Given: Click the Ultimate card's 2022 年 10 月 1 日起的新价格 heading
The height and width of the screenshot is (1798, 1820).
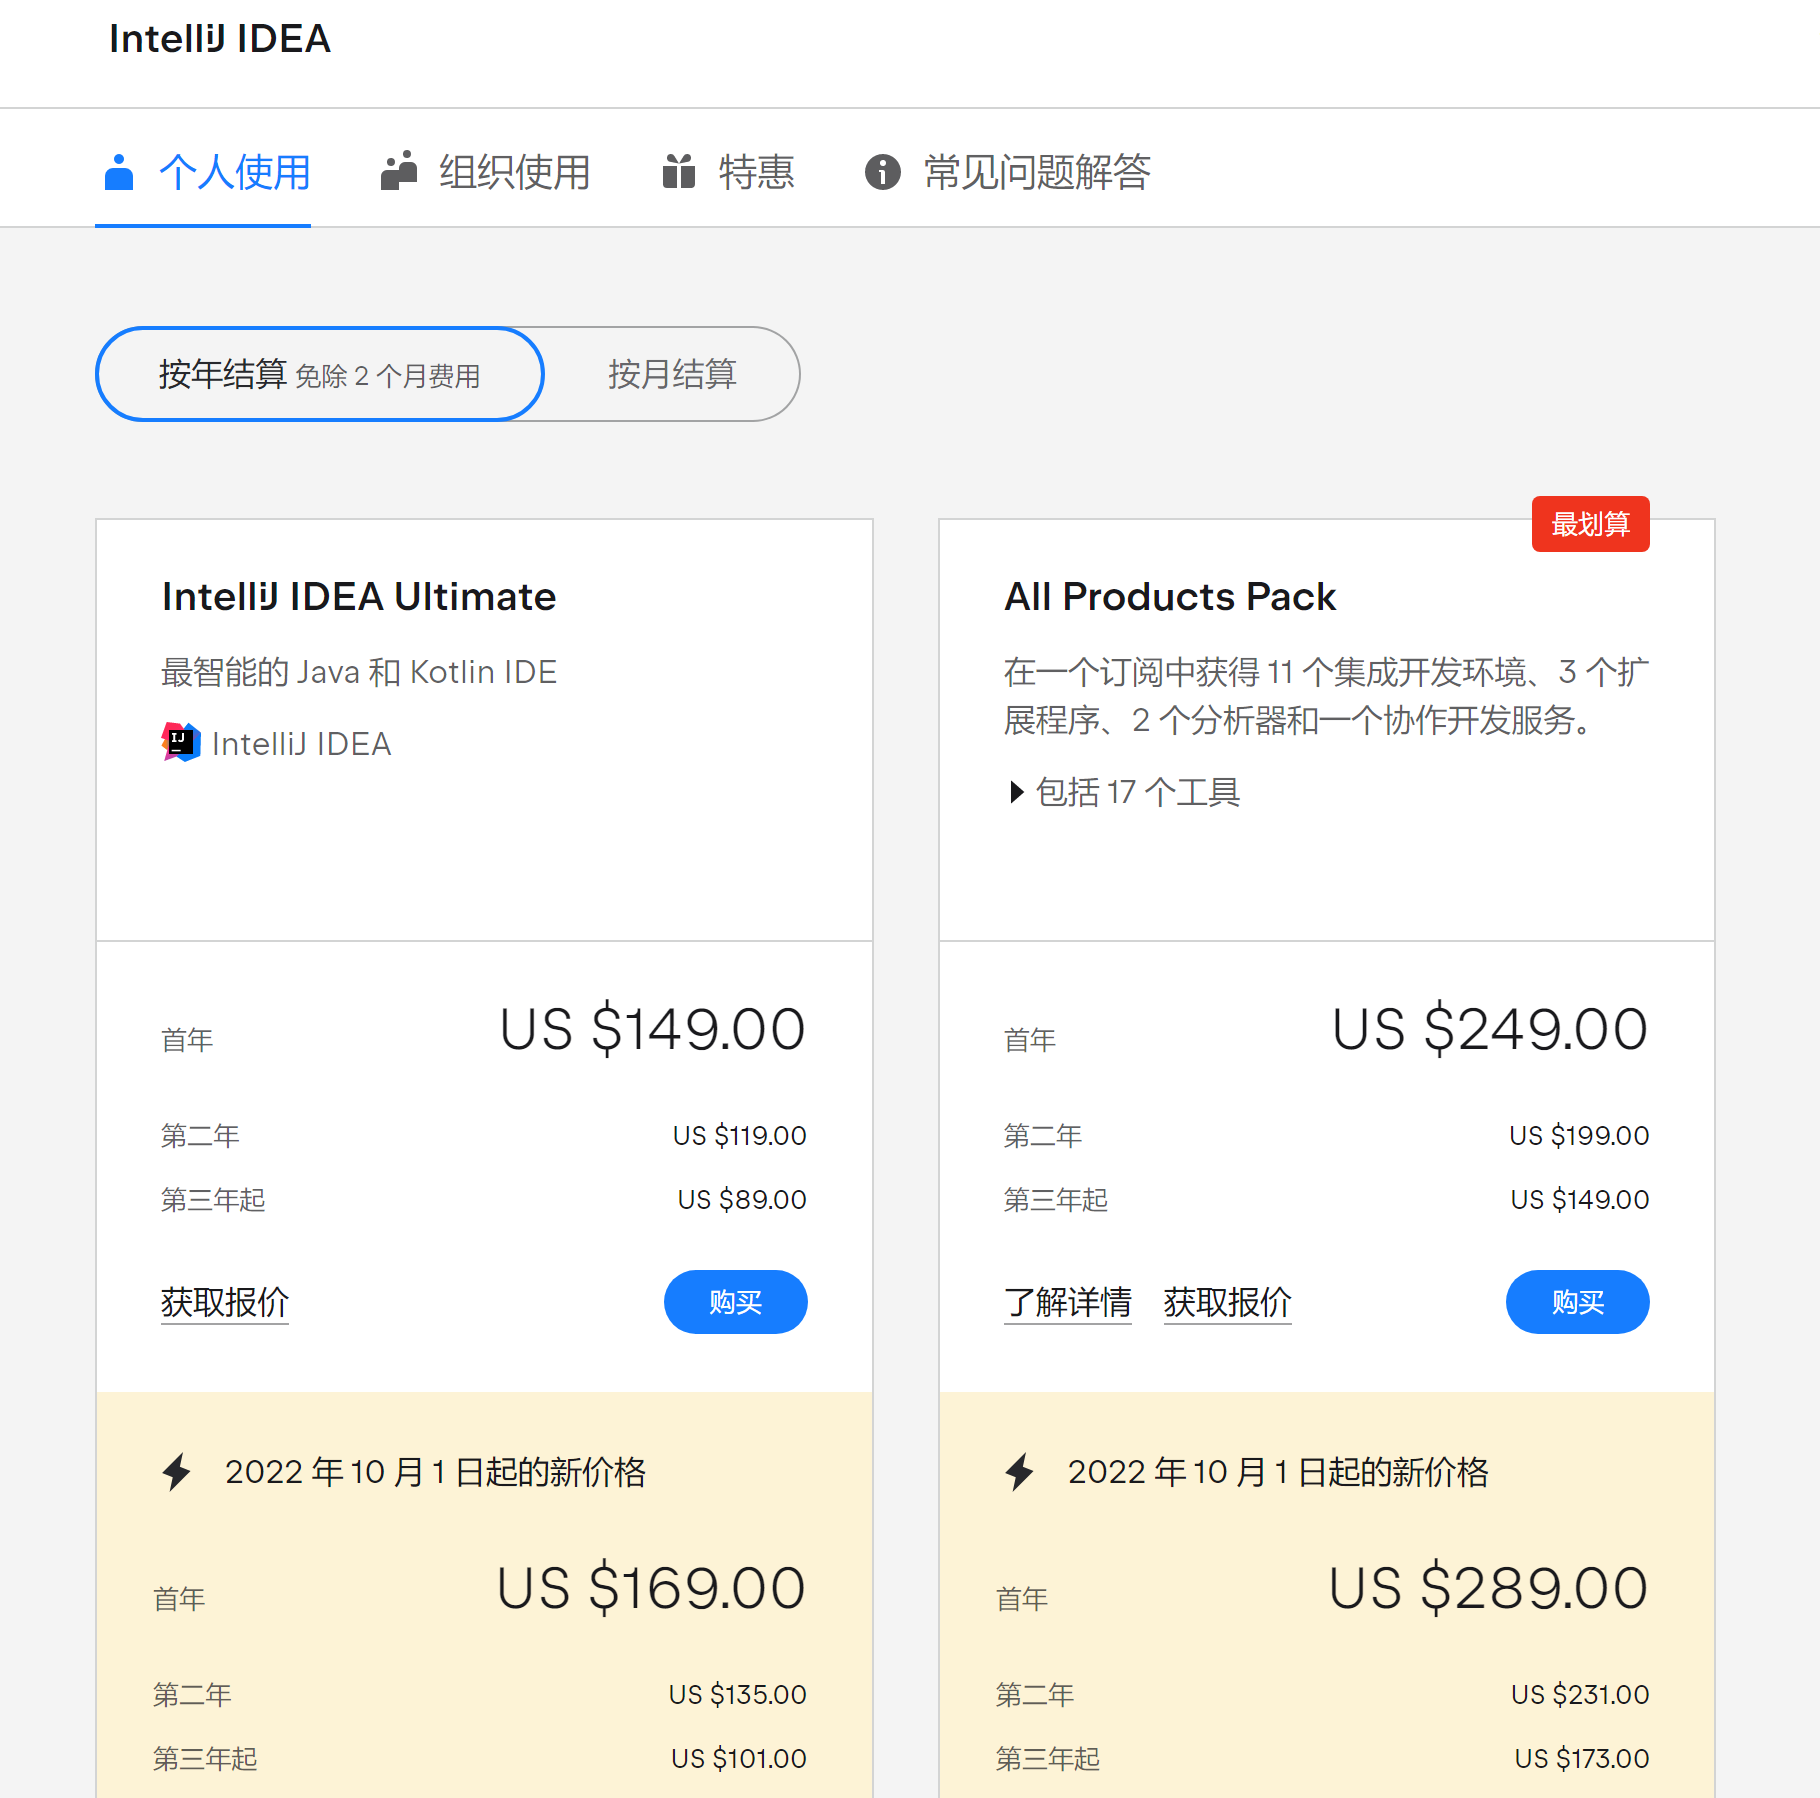Looking at the screenshot, I should point(436,1472).
